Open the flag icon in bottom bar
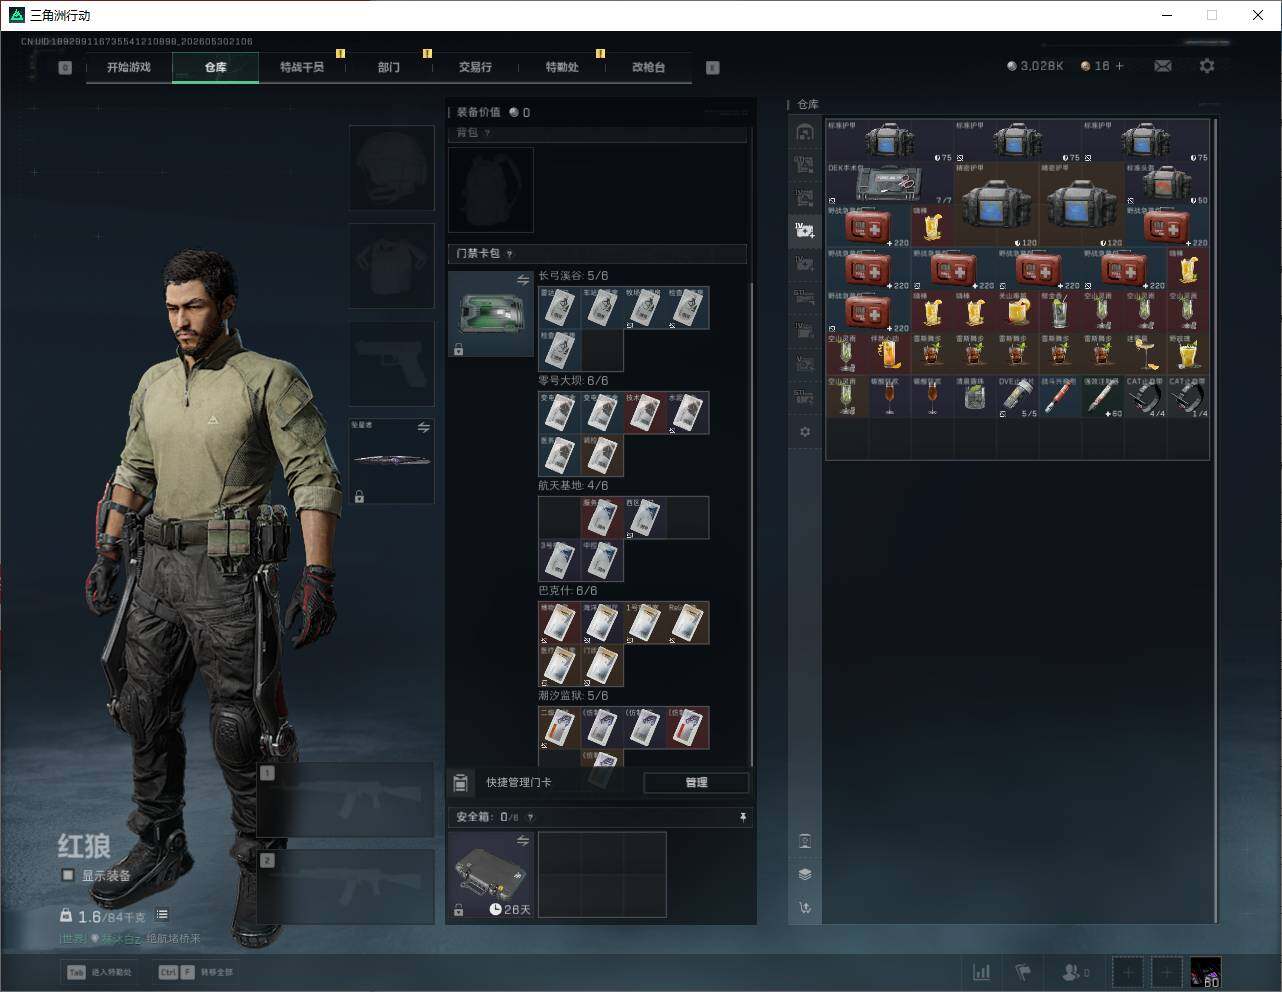 click(1023, 972)
